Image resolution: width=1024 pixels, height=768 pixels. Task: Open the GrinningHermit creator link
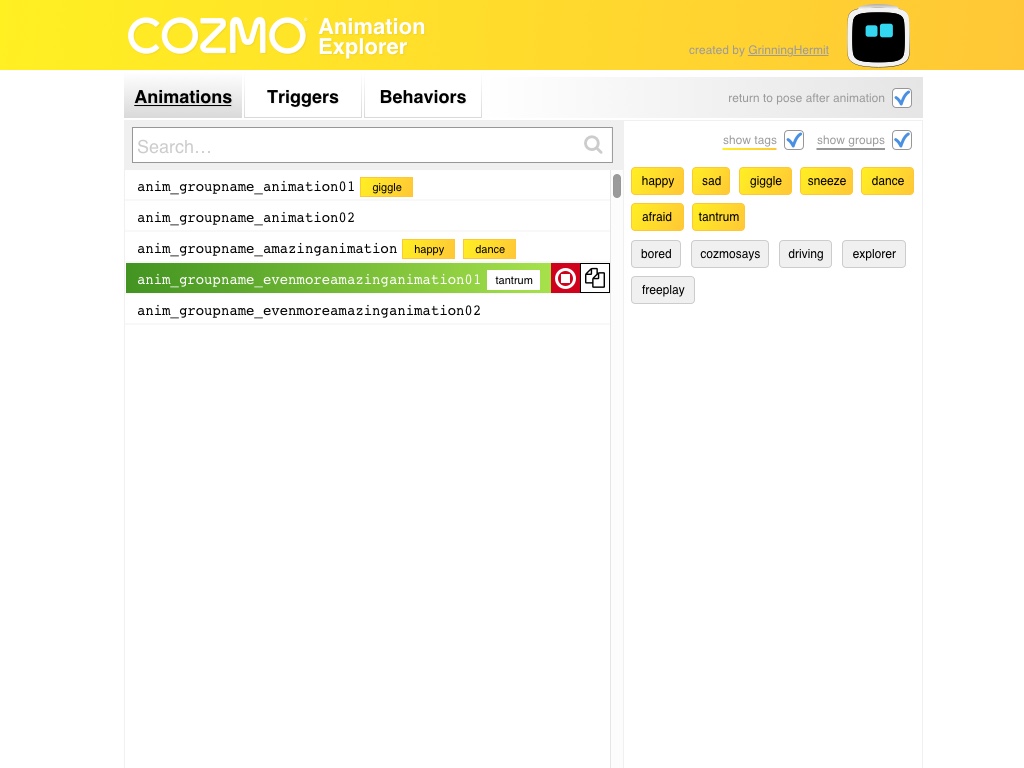click(788, 50)
